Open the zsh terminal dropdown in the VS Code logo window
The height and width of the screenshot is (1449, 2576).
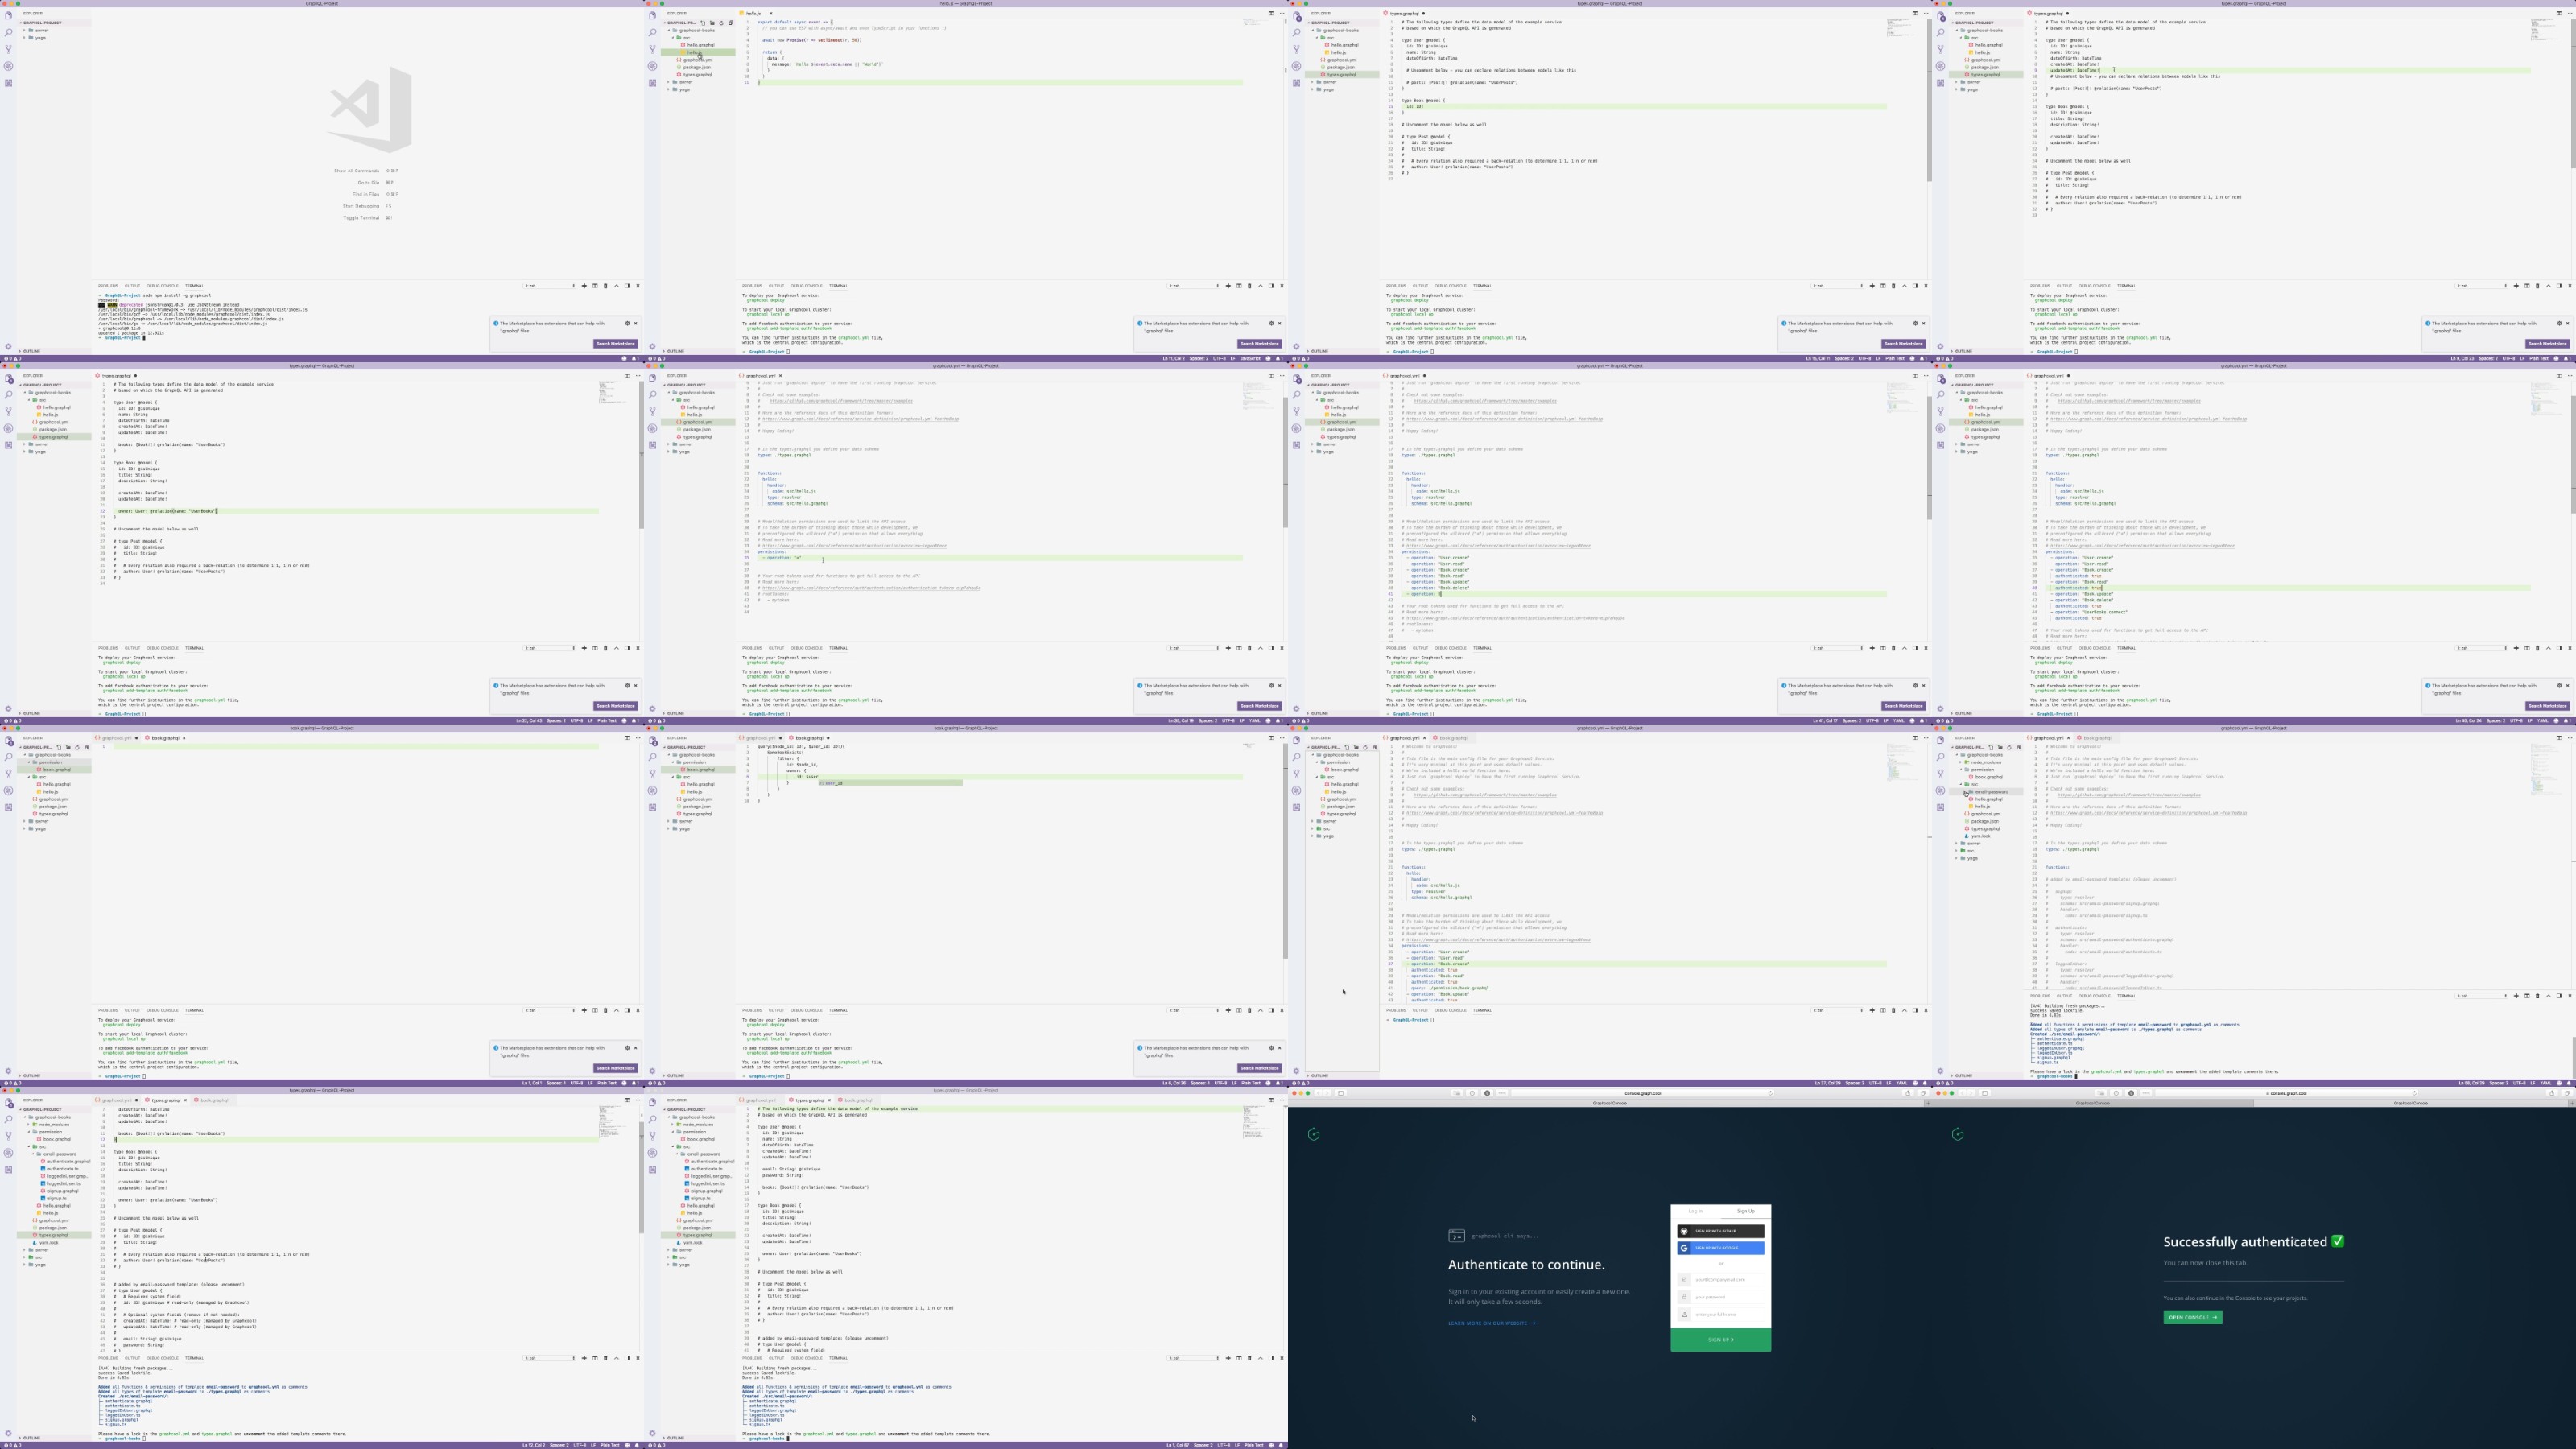click(550, 286)
